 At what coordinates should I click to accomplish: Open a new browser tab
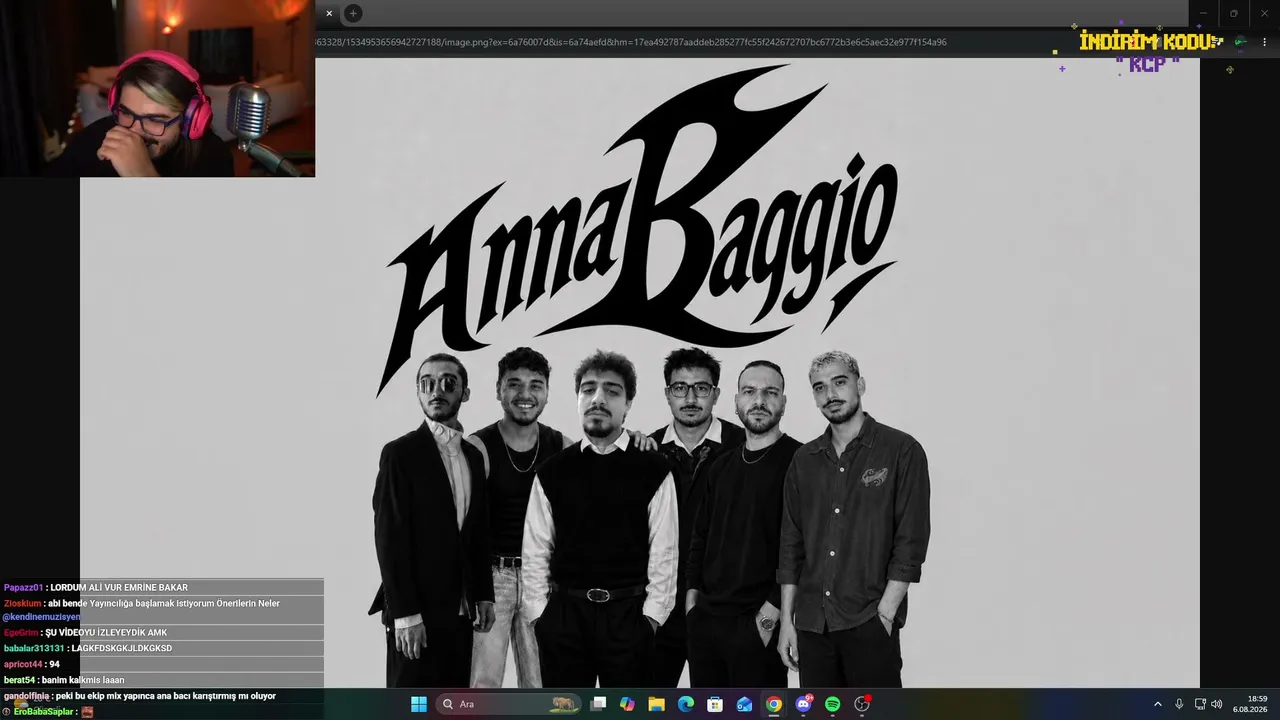click(353, 13)
